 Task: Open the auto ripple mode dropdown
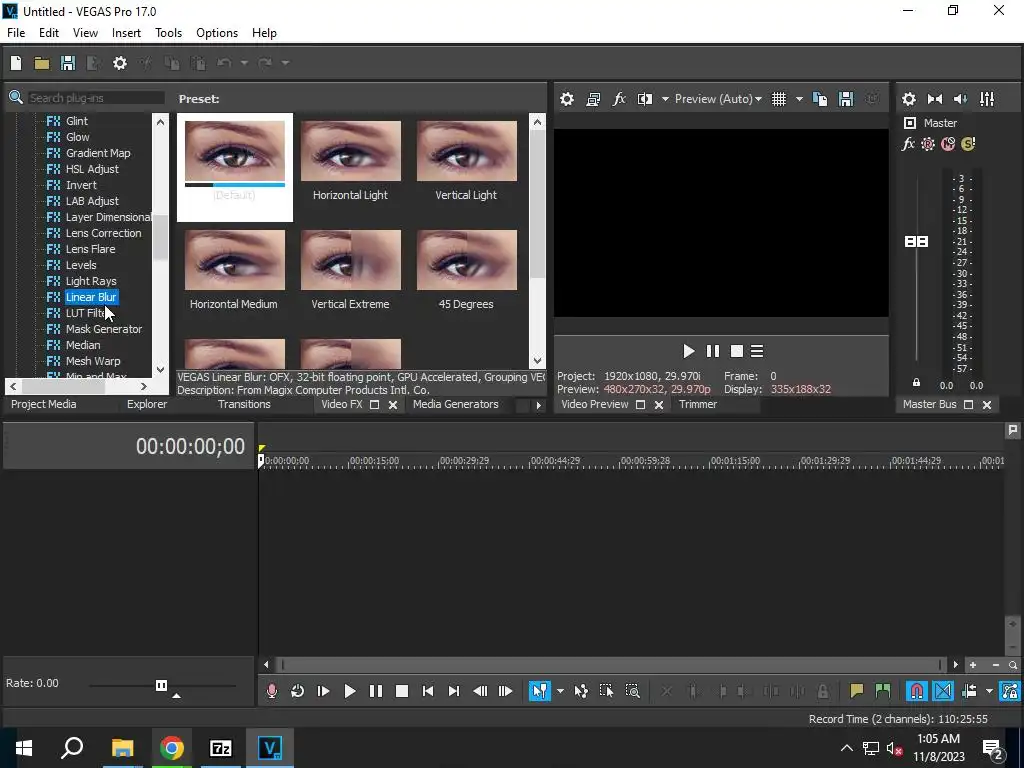(989, 691)
